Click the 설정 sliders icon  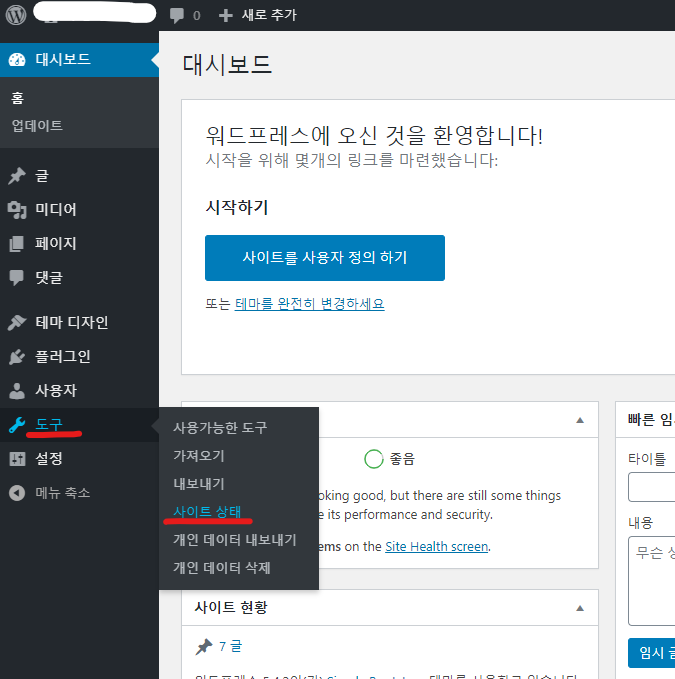click(17, 459)
